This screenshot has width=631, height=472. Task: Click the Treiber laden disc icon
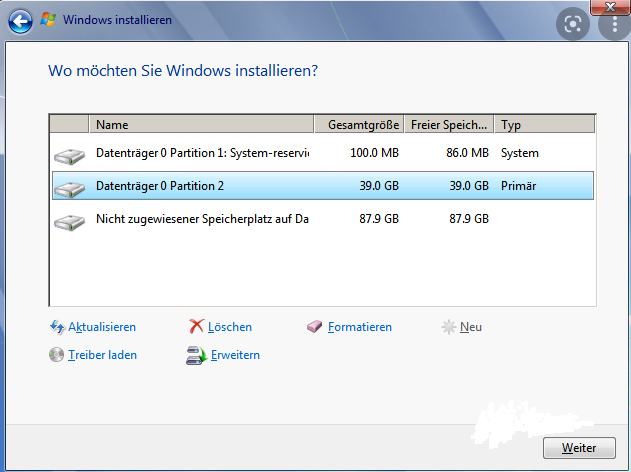click(57, 355)
